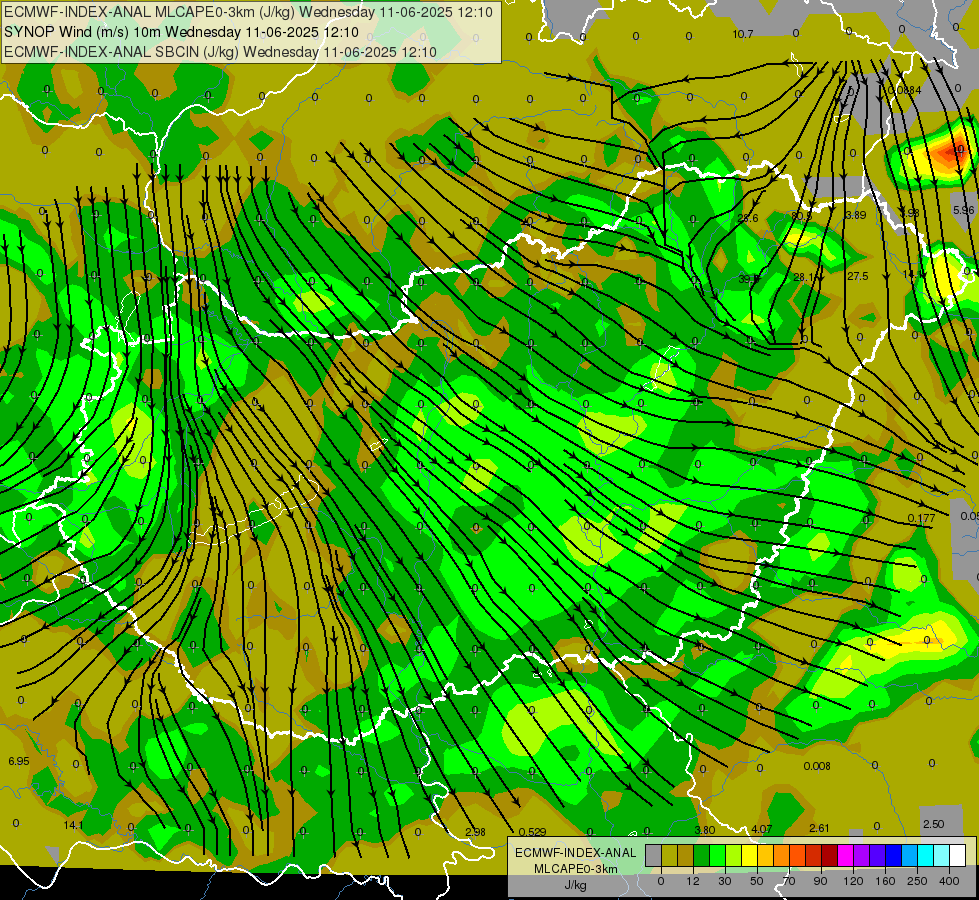Click the 70 tick label on legend
The height and width of the screenshot is (900, 979).
(x=789, y=881)
